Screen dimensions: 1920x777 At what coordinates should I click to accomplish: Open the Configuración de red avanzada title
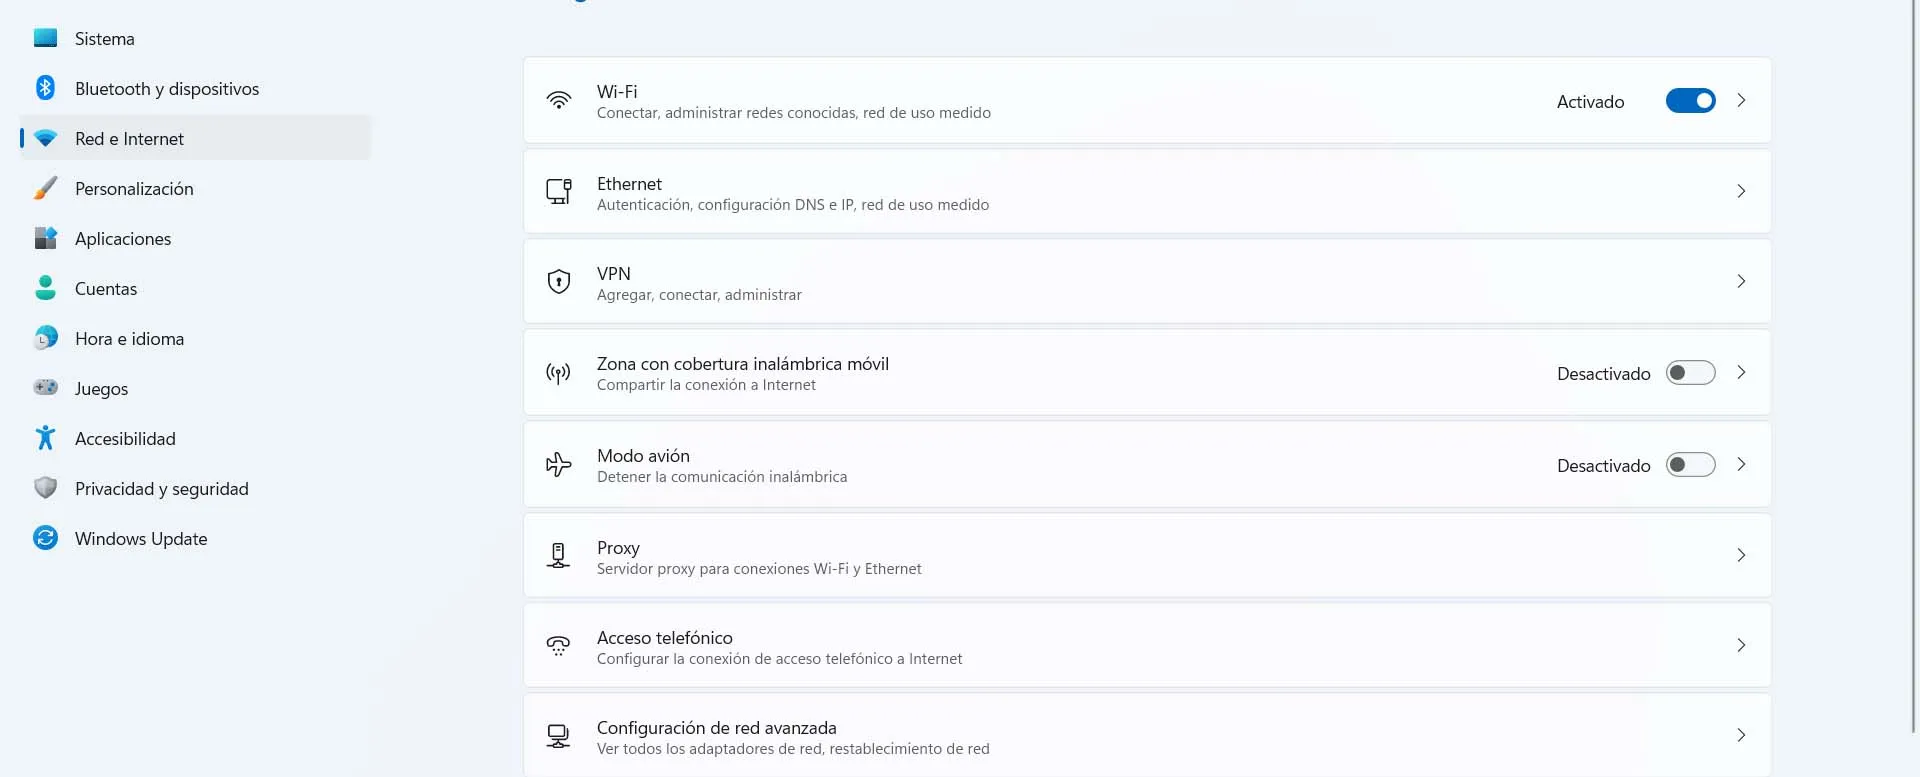716,727
